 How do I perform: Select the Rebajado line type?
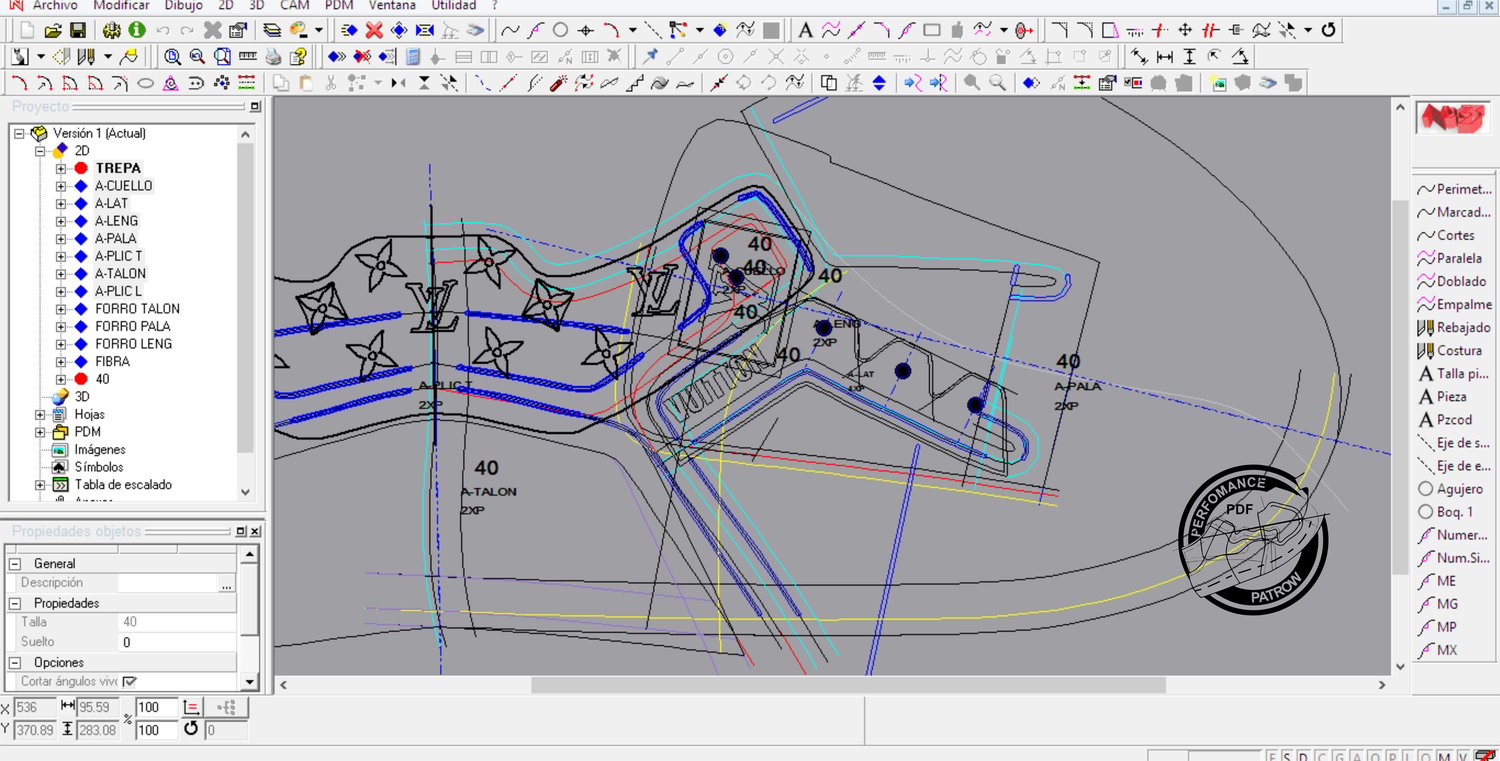1454,327
